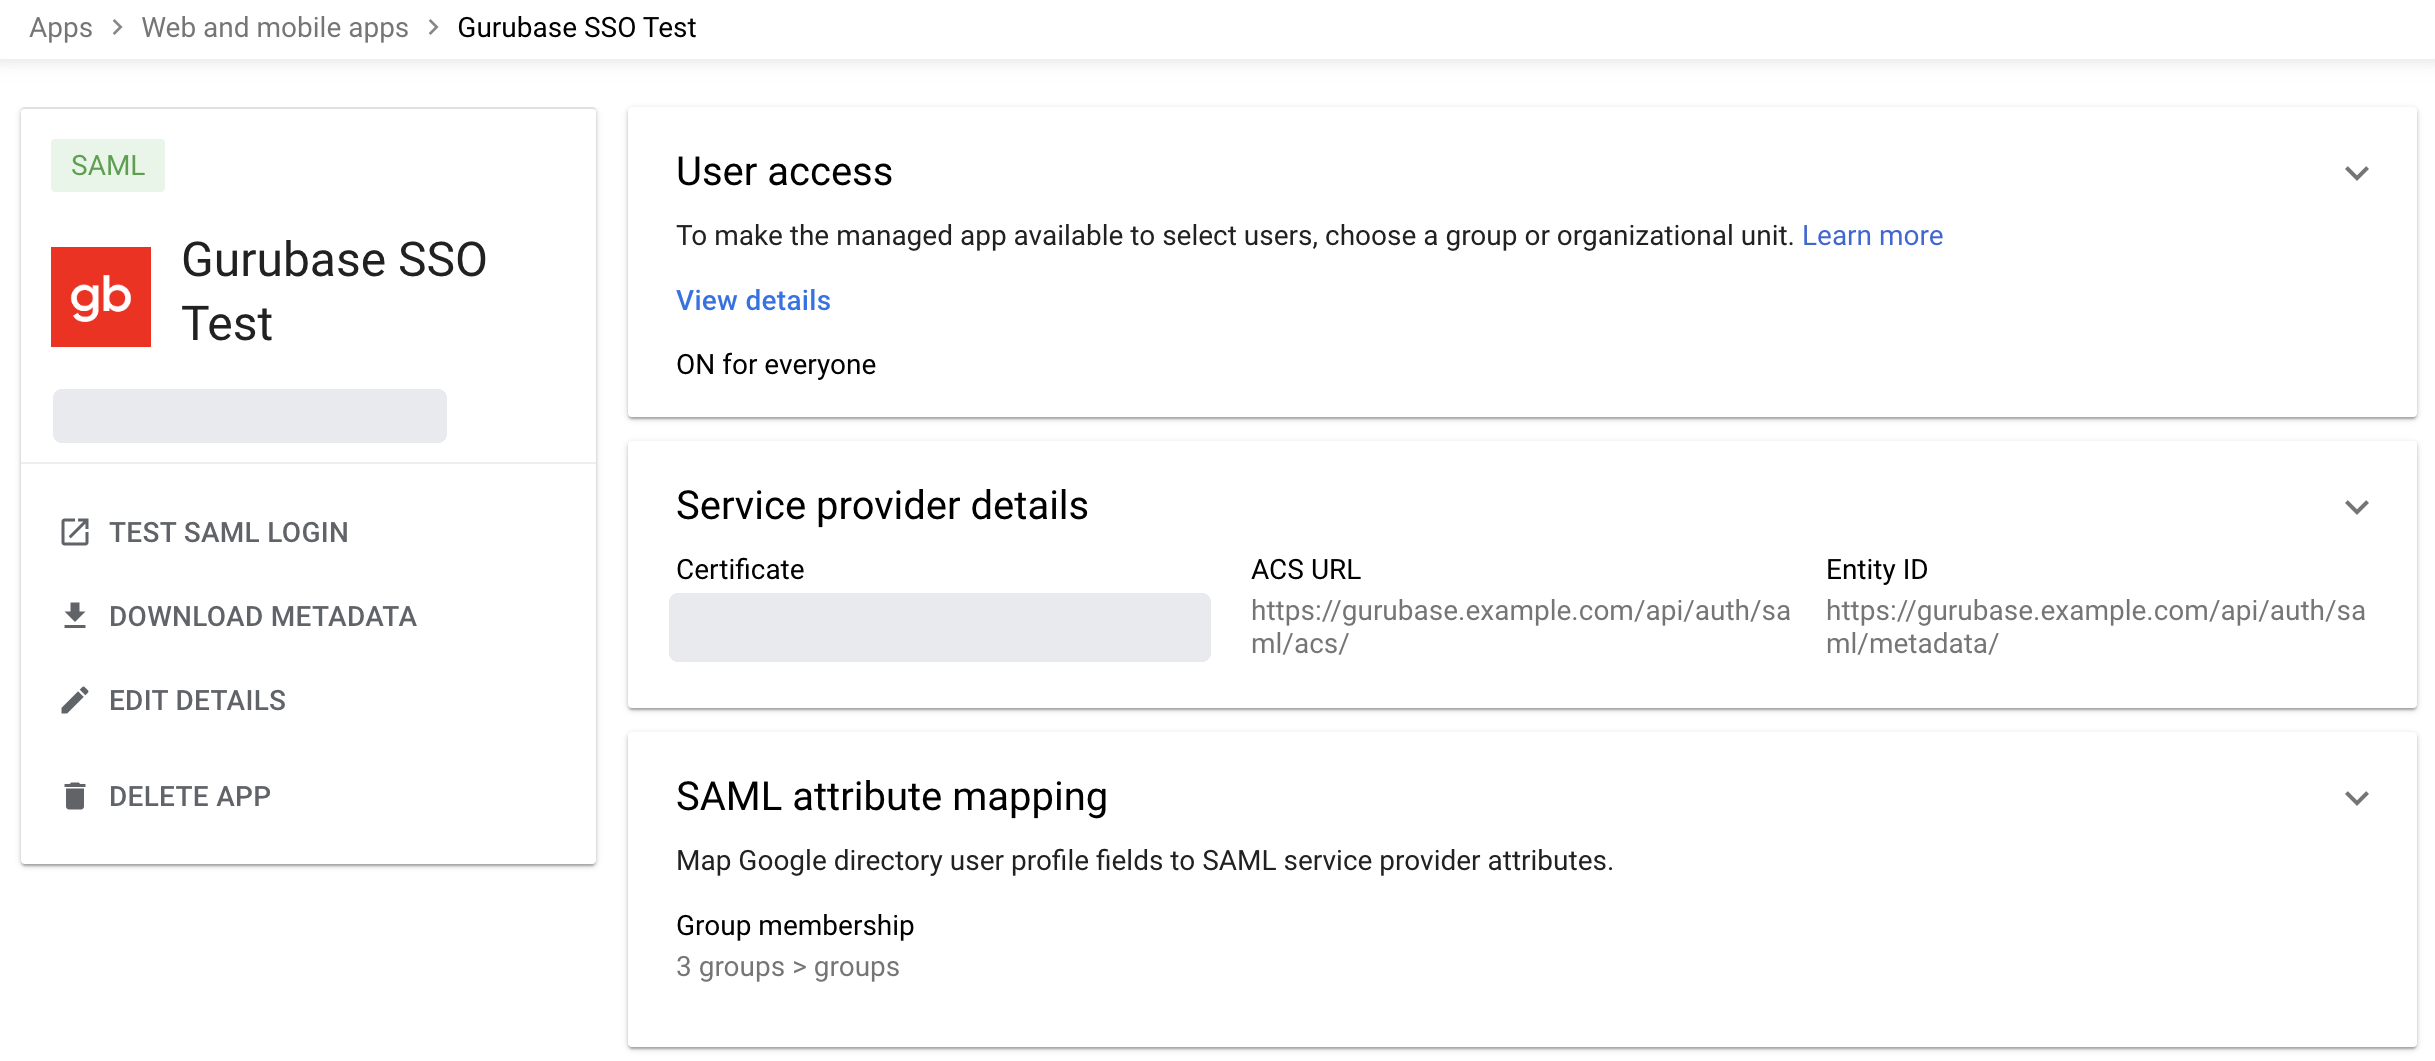Click the Service provider details heading
This screenshot has height=1061, width=2435.
882,505
